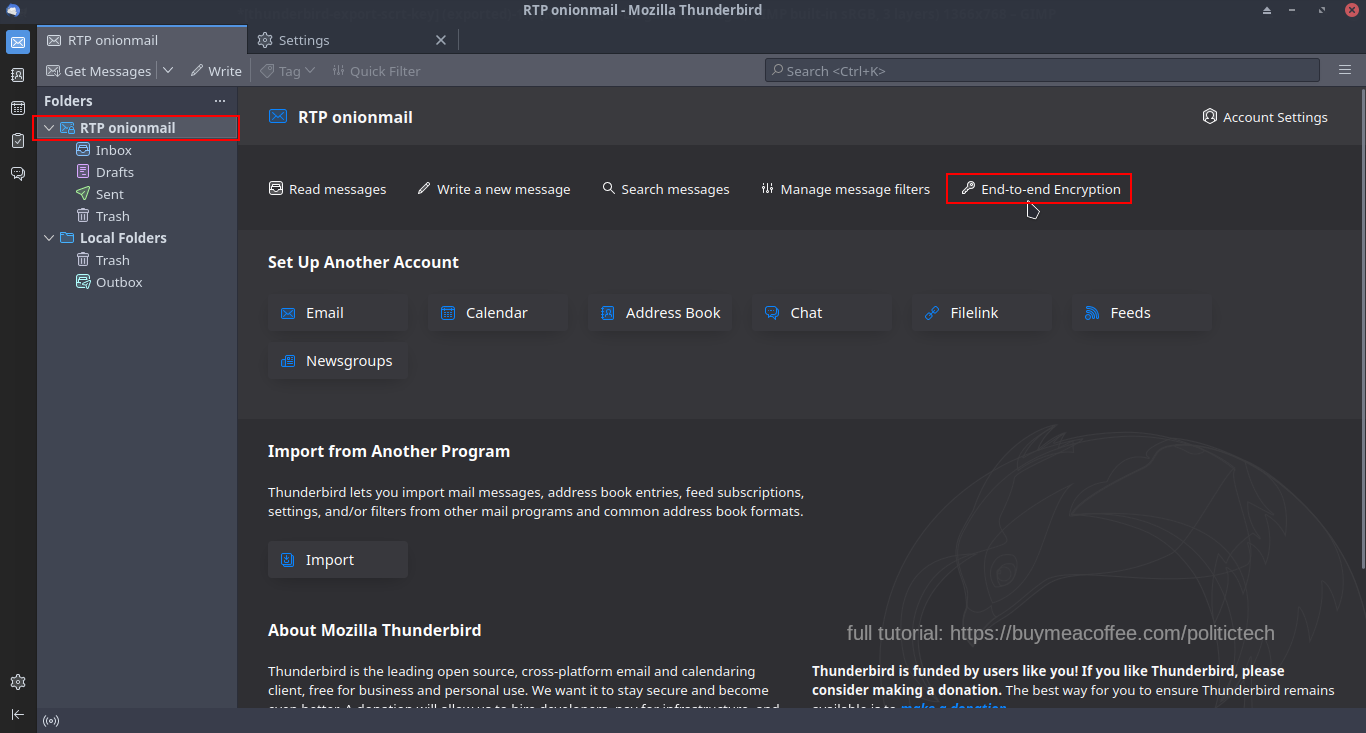Click the online status icon in status bar
1366x733 pixels.
tap(51, 721)
